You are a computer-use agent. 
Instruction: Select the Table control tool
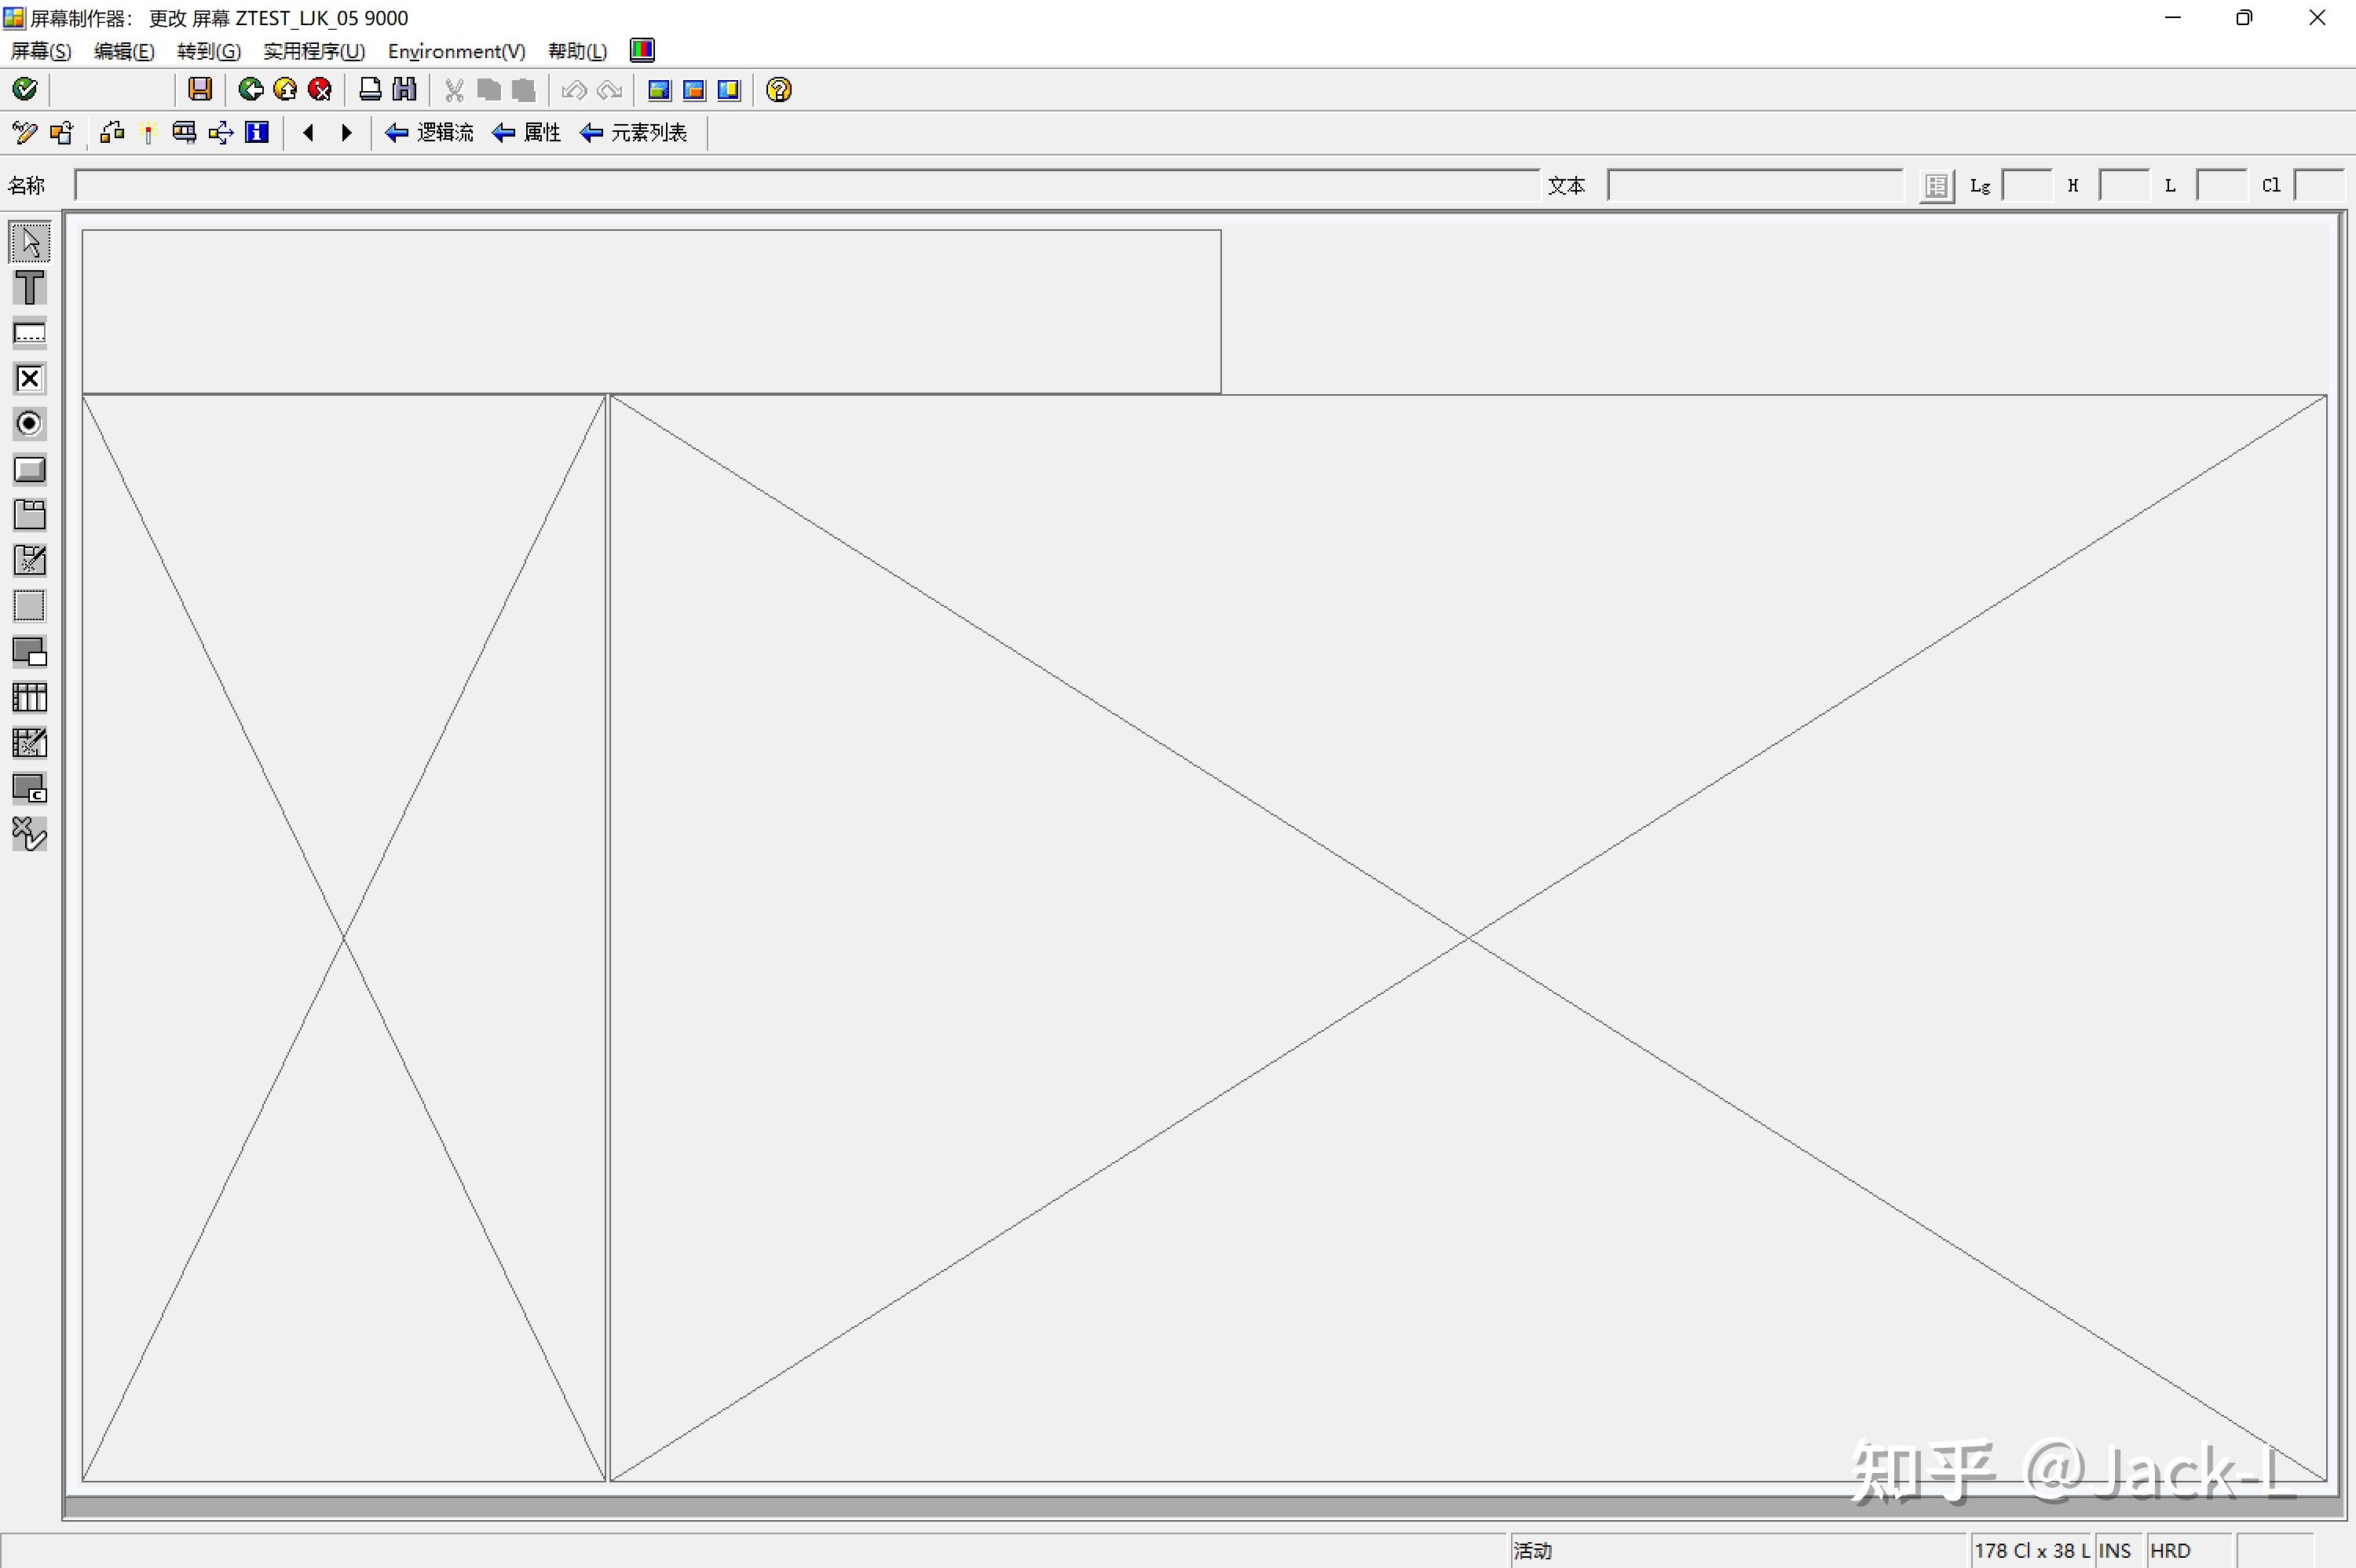(x=30, y=697)
